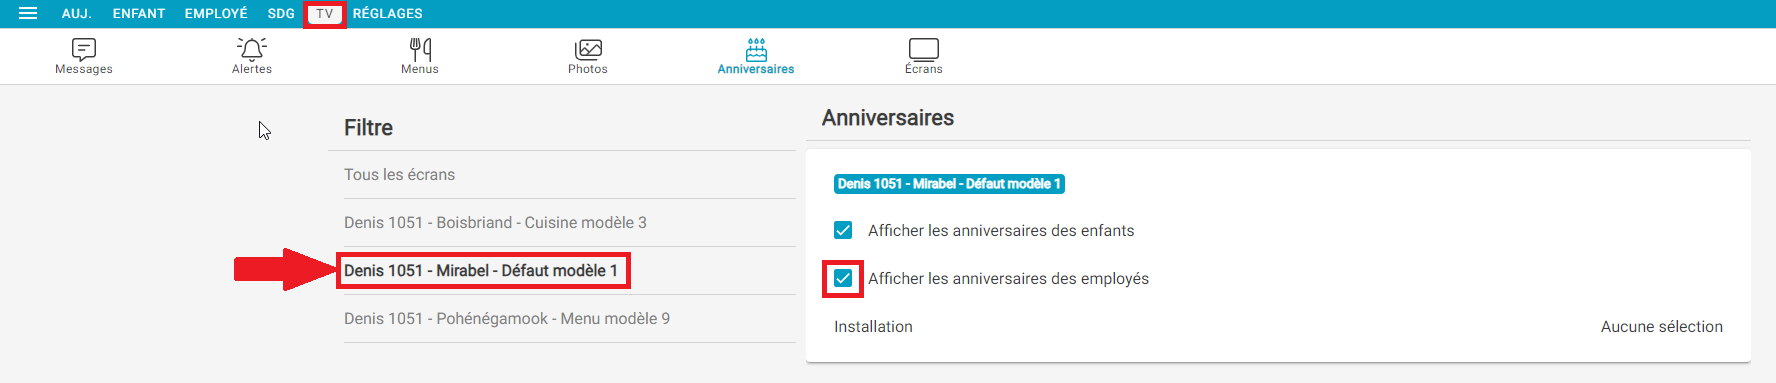Open the EMPLOYÉ menu
This screenshot has height=383, width=1776.
(x=216, y=14)
